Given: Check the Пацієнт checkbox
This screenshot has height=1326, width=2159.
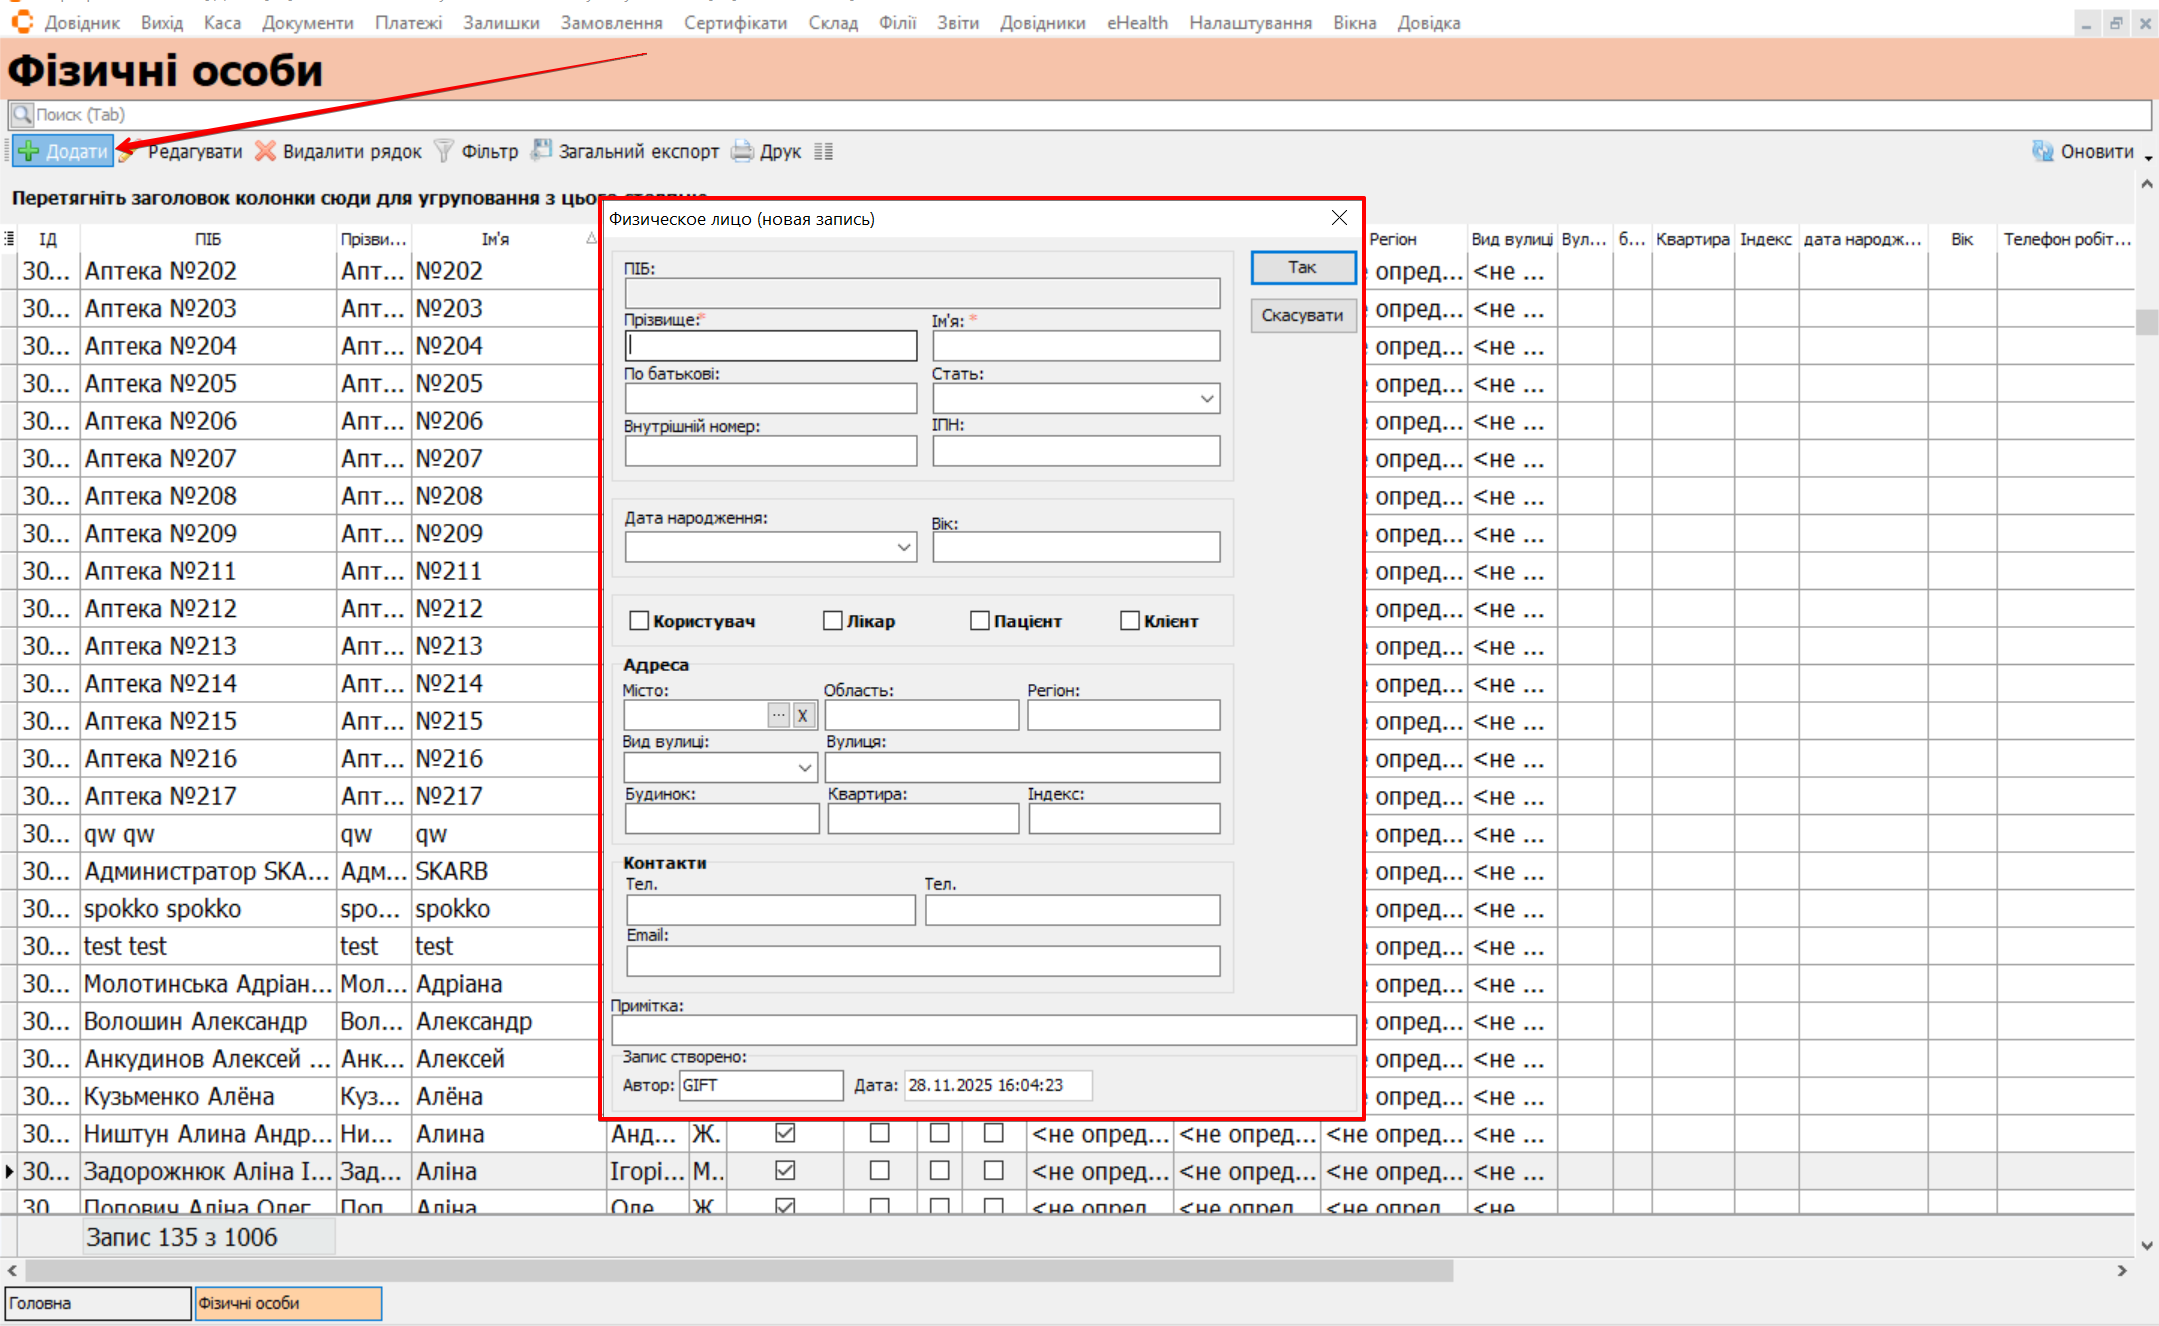Looking at the screenshot, I should coord(980,621).
